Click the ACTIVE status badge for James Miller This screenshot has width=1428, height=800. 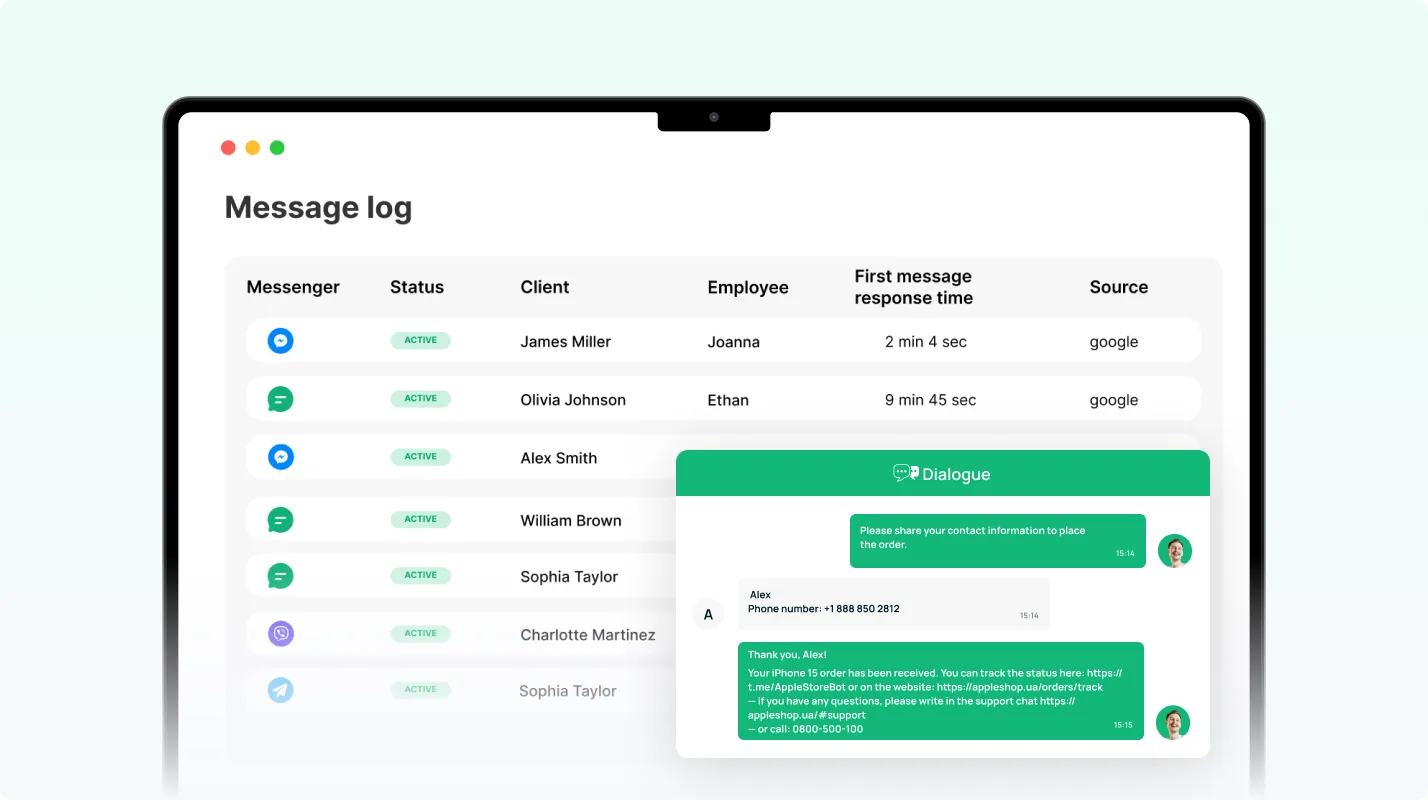tap(420, 340)
